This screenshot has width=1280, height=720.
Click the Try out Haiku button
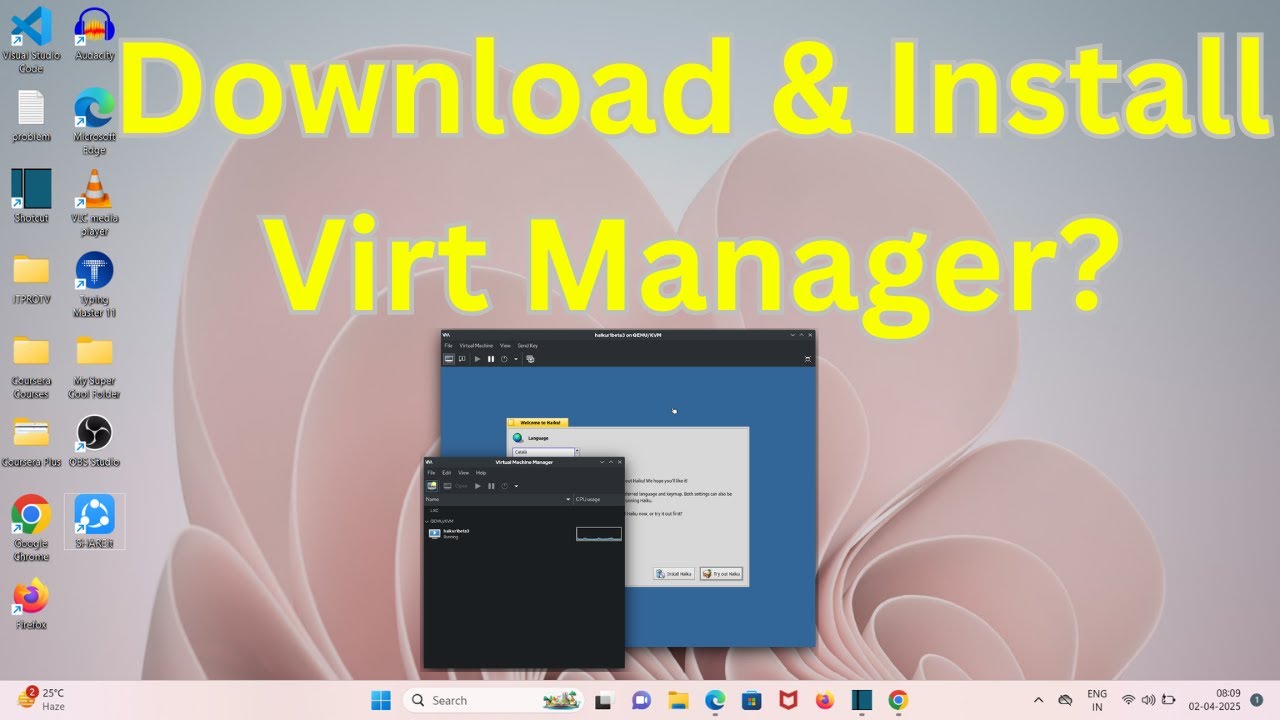click(721, 574)
